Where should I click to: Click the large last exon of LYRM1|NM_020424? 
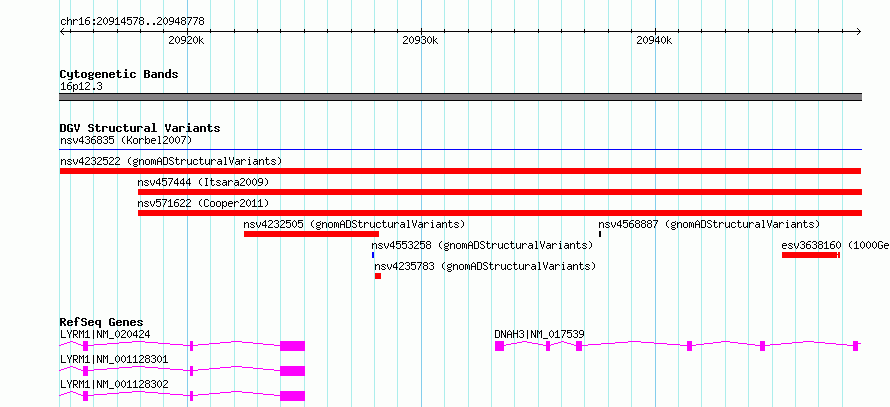[292, 346]
